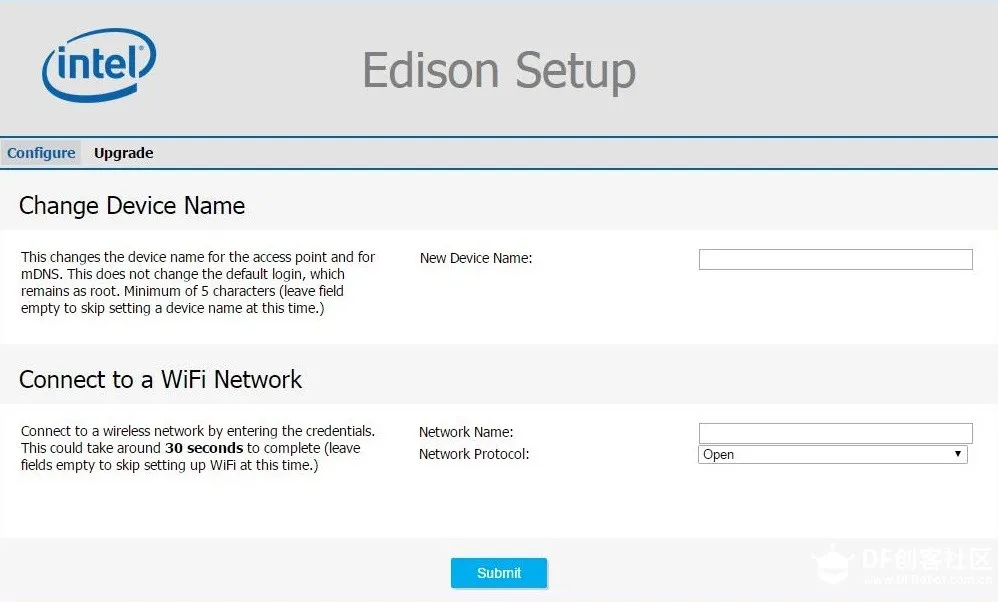Open the Configure tab
Viewport: 998px width, 602px height.
(41, 153)
